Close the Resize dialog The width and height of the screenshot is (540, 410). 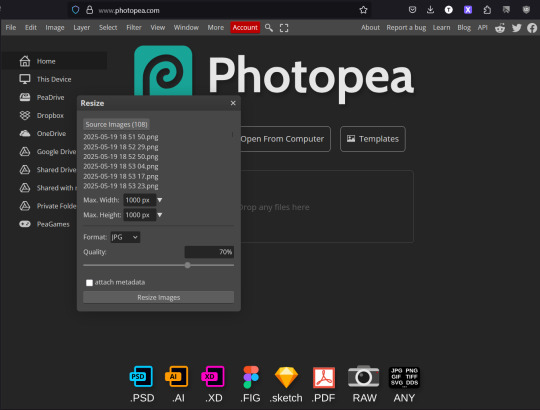pyautogui.click(x=233, y=103)
